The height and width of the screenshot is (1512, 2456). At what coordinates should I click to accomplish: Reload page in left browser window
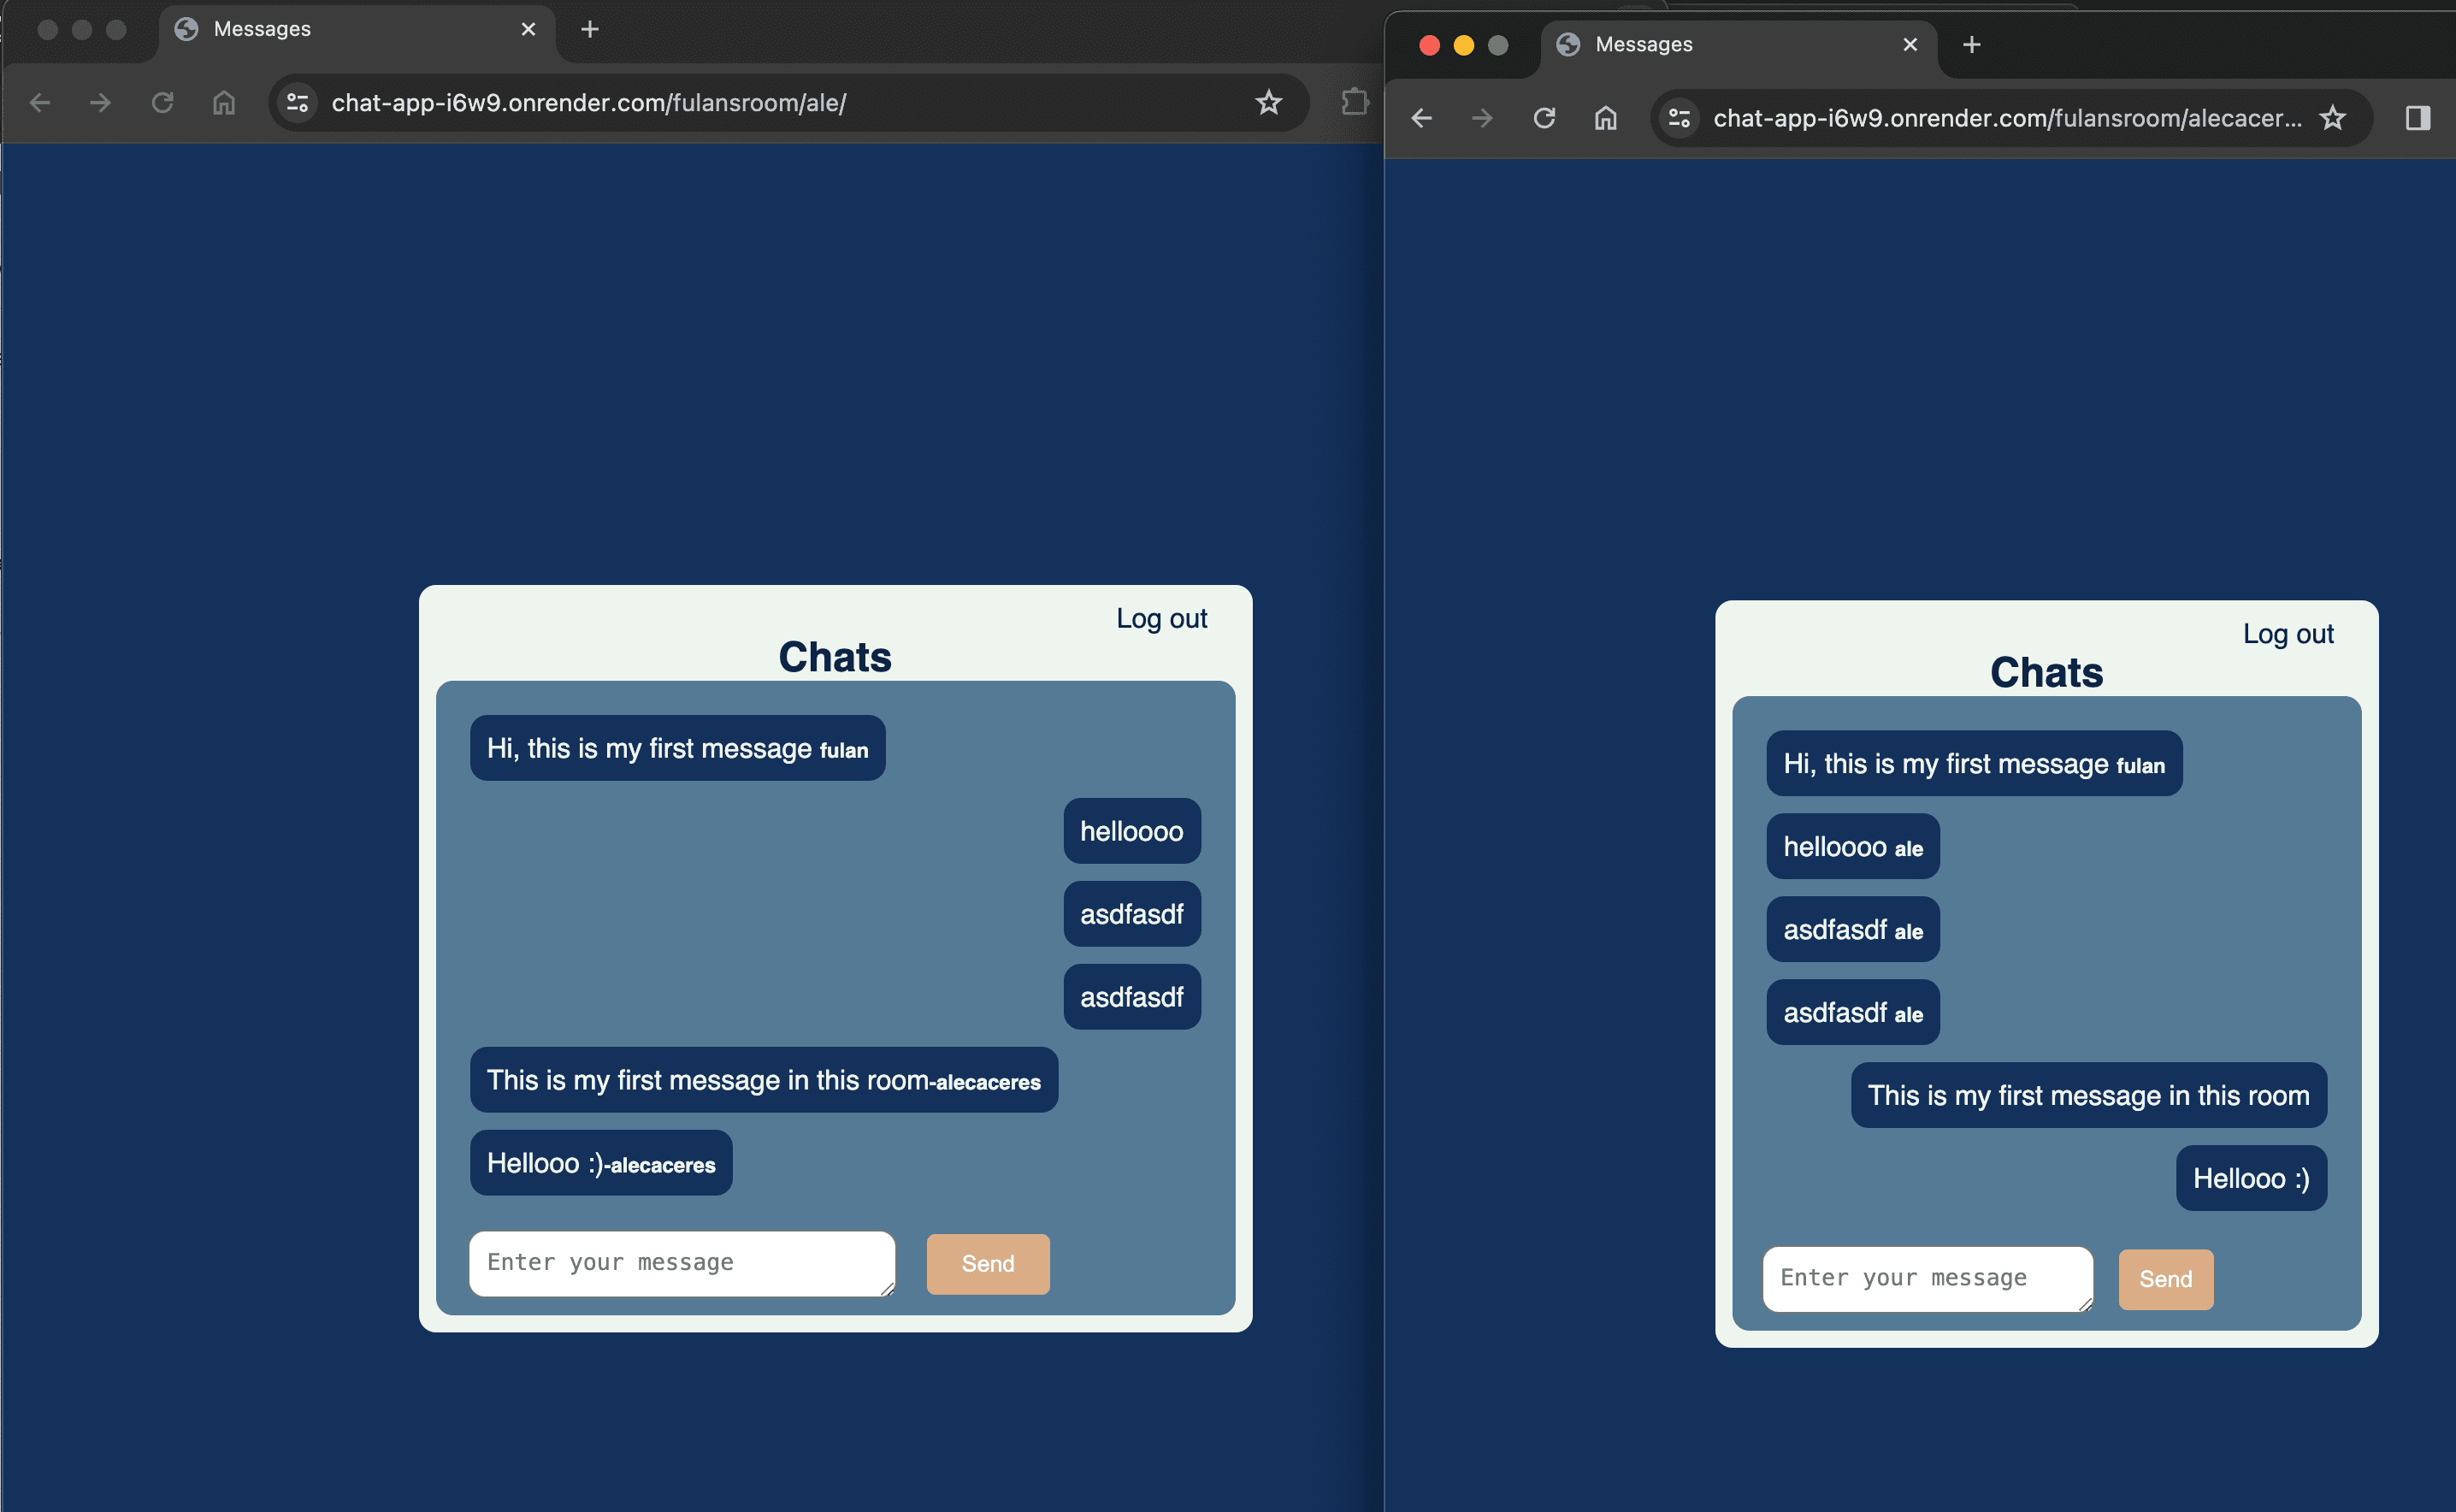click(162, 102)
